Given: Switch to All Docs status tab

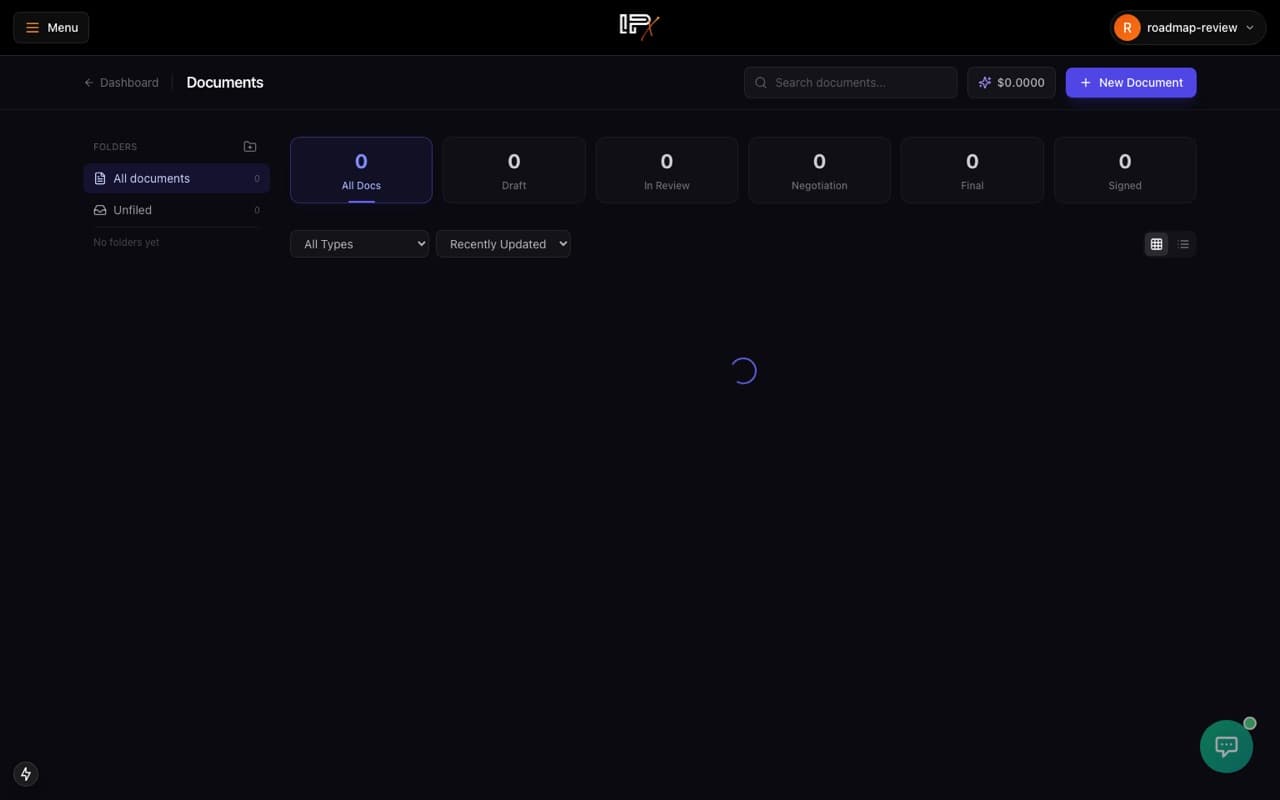Looking at the screenshot, I should (x=361, y=170).
